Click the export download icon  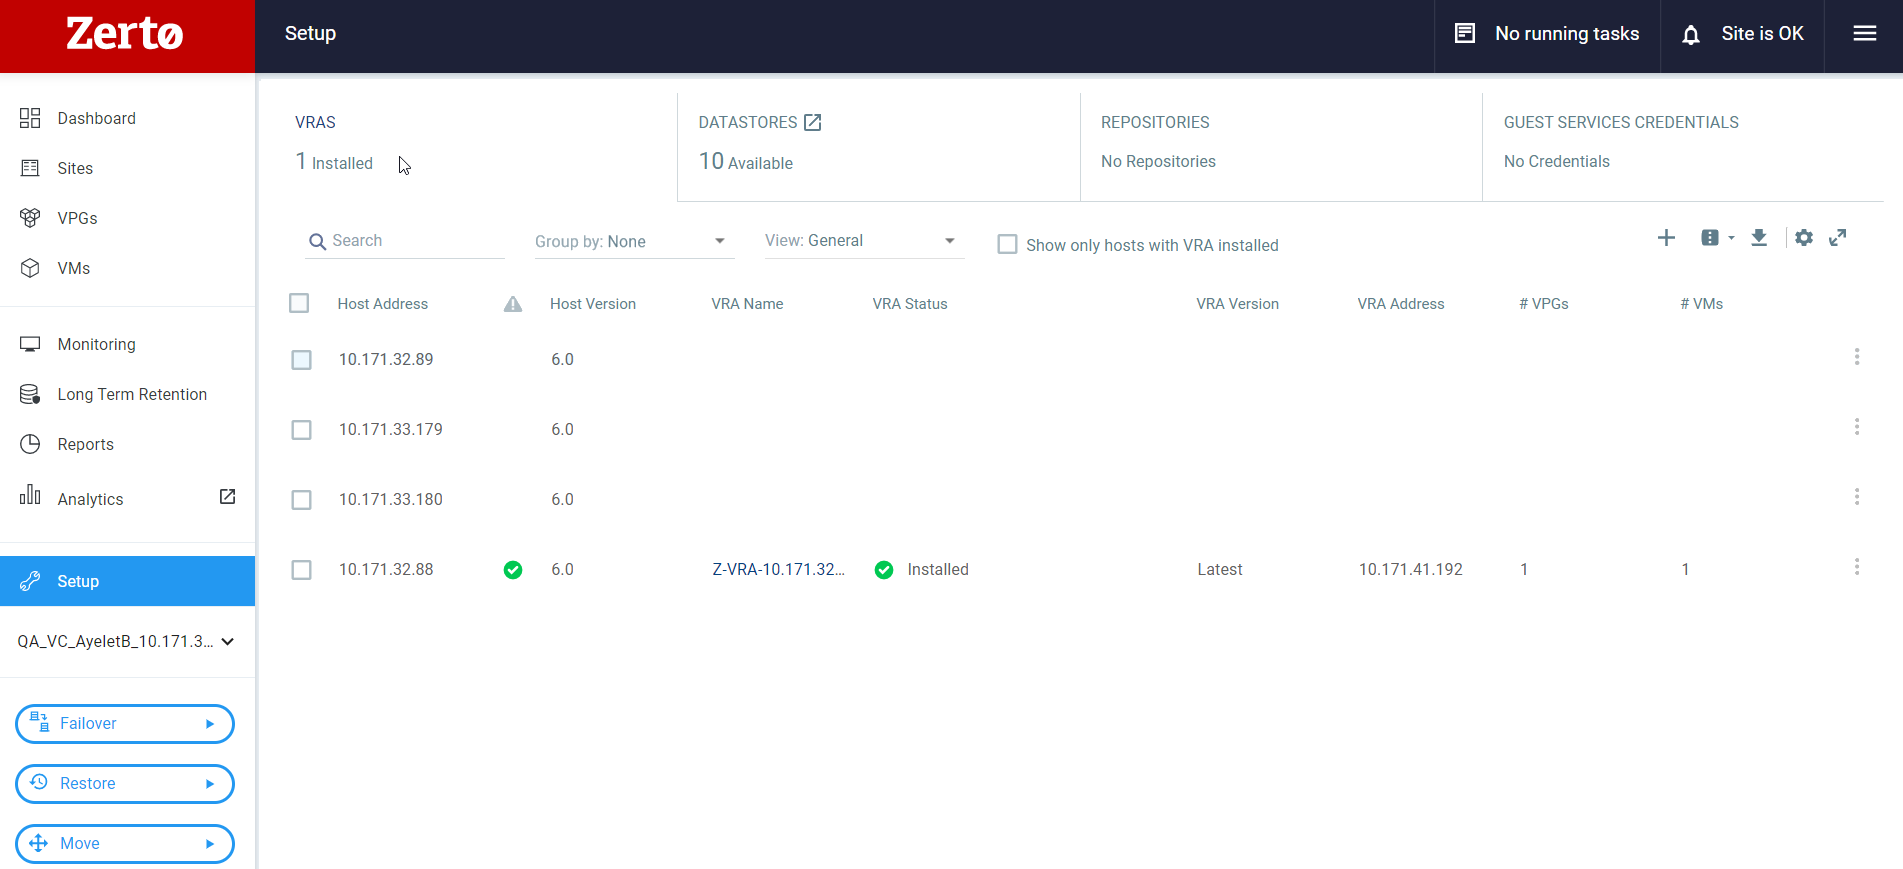[x=1759, y=238]
